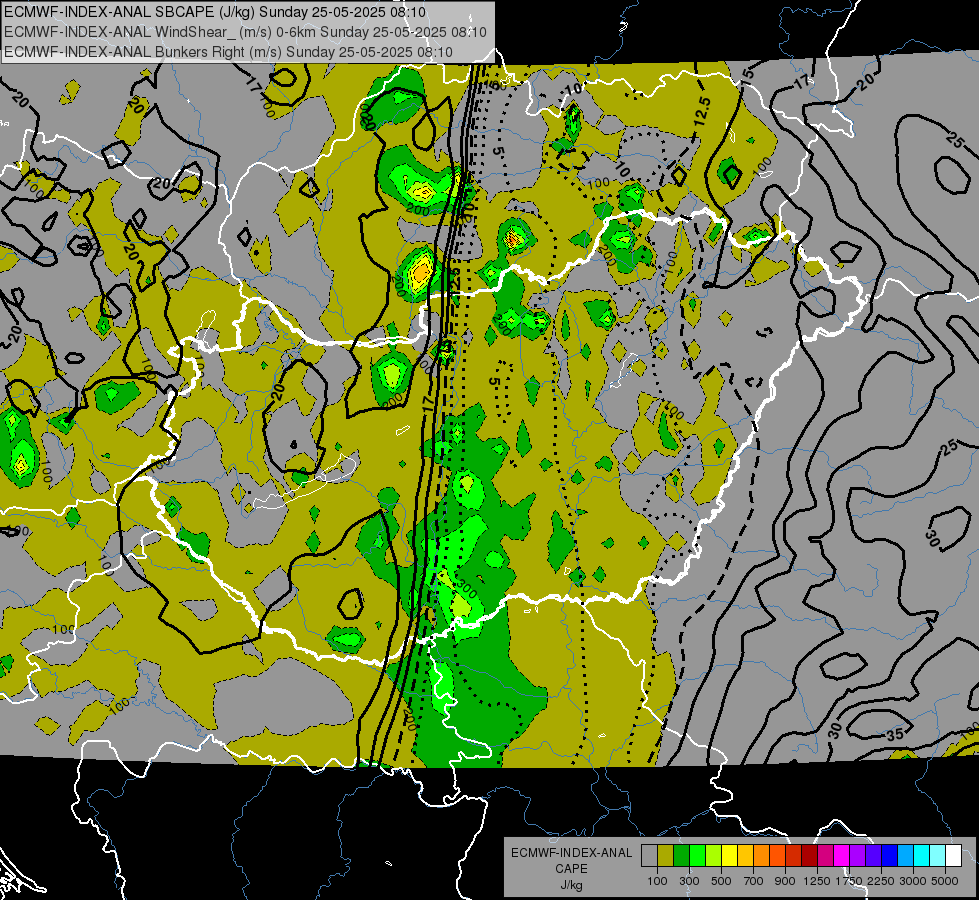The image size is (979, 900).
Task: Click the 12.5 contour label on map
Action: [x=702, y=111]
